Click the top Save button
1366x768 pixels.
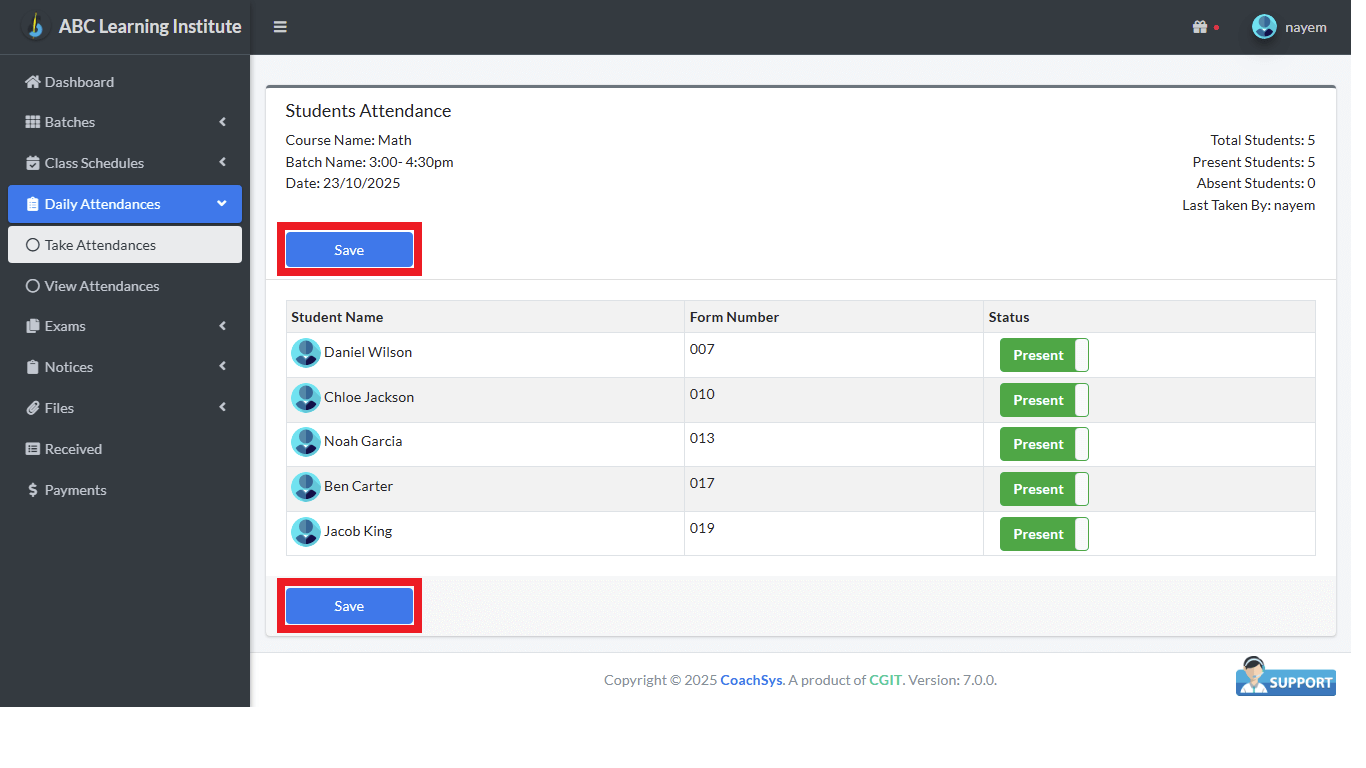point(349,250)
